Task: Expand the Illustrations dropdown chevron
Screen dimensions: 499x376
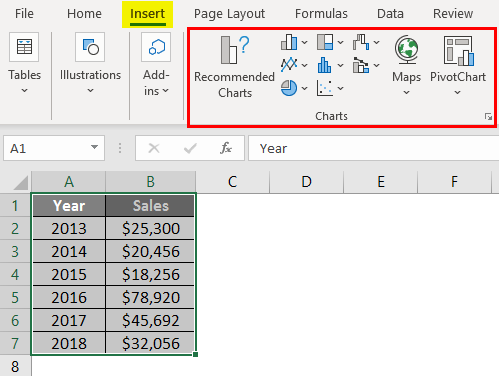Action: click(90, 90)
